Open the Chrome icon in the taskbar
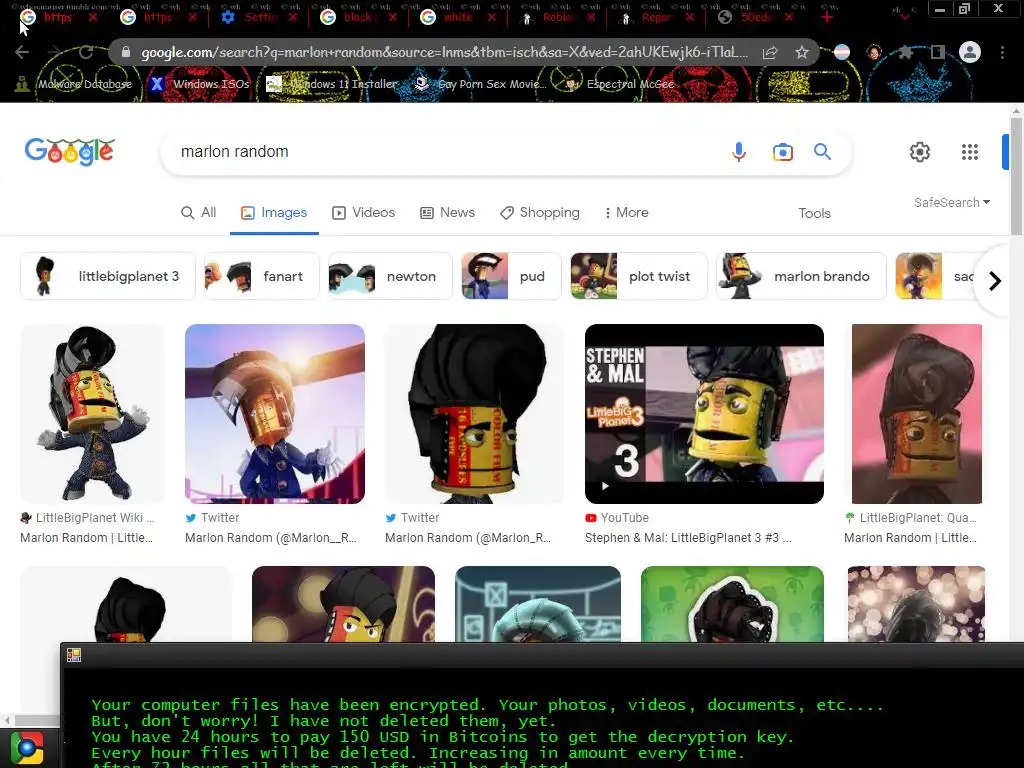Image resolution: width=1024 pixels, height=768 pixels. pyautogui.click(x=27, y=748)
